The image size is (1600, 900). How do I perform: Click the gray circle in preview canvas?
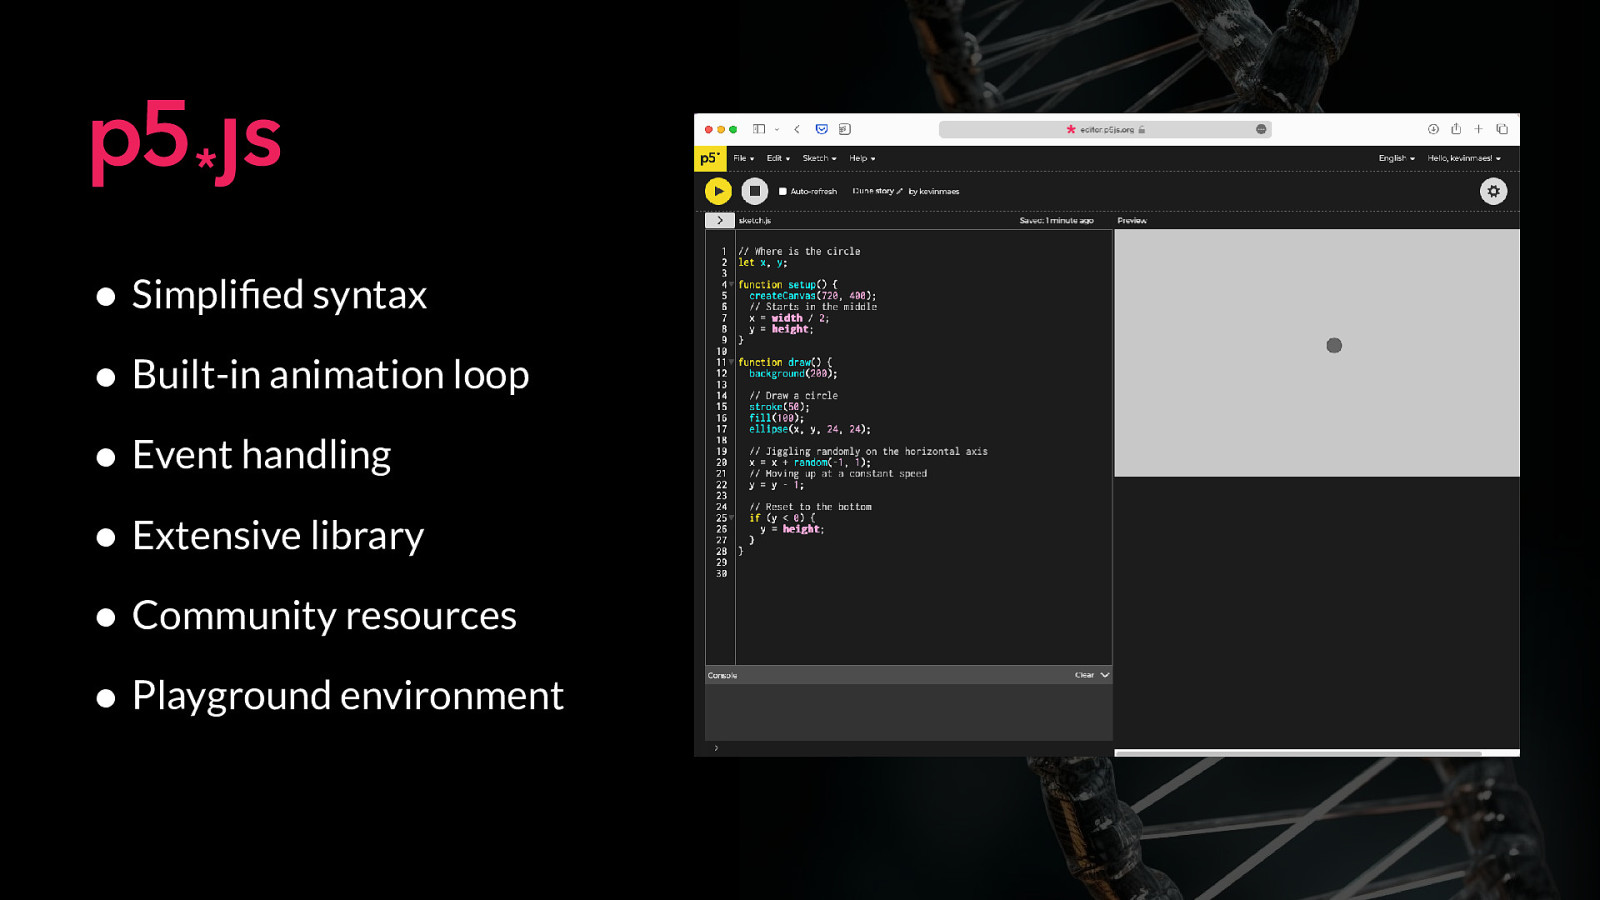pyautogui.click(x=1334, y=345)
